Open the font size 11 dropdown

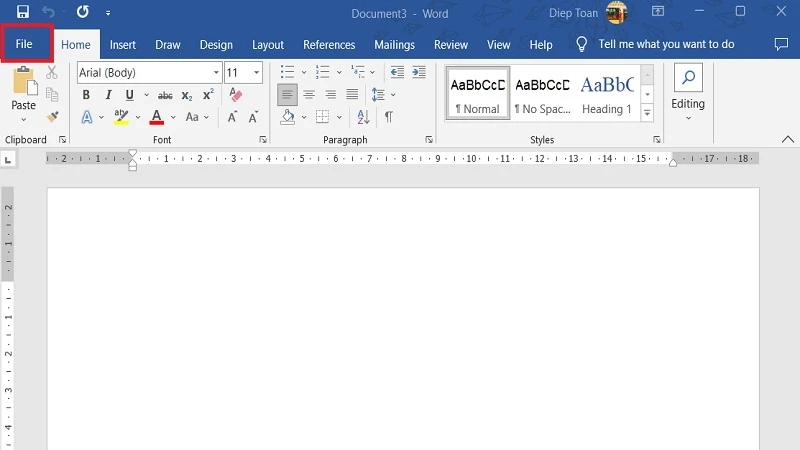click(x=257, y=72)
